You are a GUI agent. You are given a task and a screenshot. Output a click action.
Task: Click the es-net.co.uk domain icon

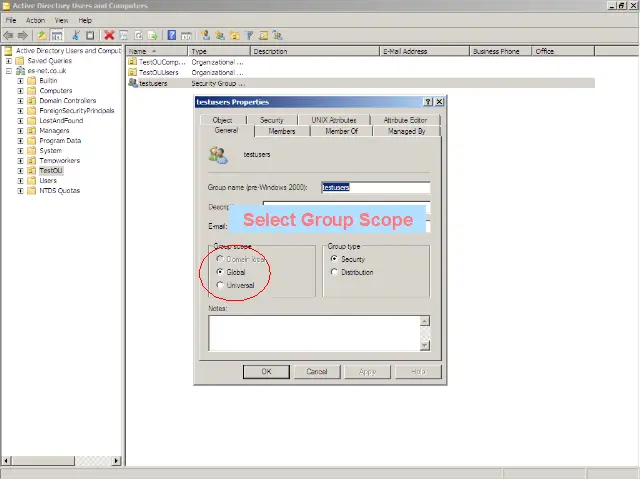click(20, 71)
